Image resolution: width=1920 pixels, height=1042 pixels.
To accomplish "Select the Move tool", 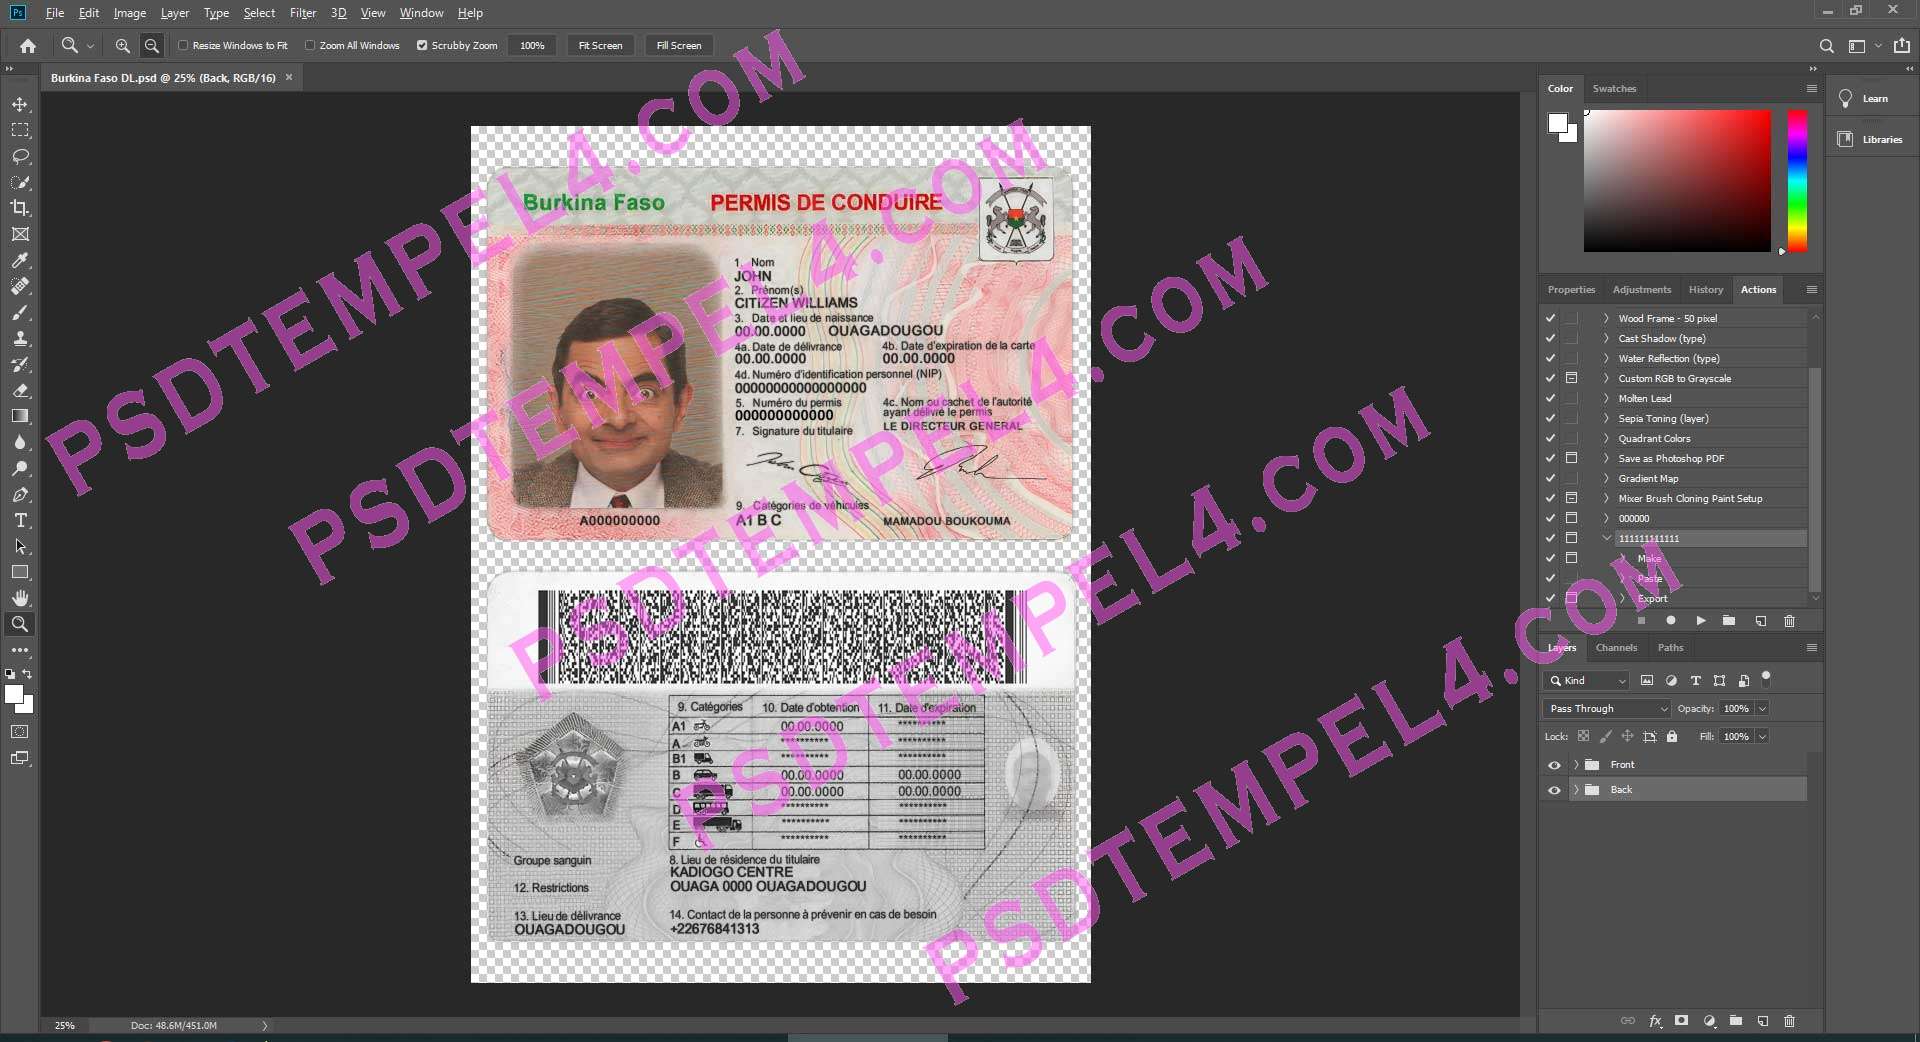I will (20, 104).
